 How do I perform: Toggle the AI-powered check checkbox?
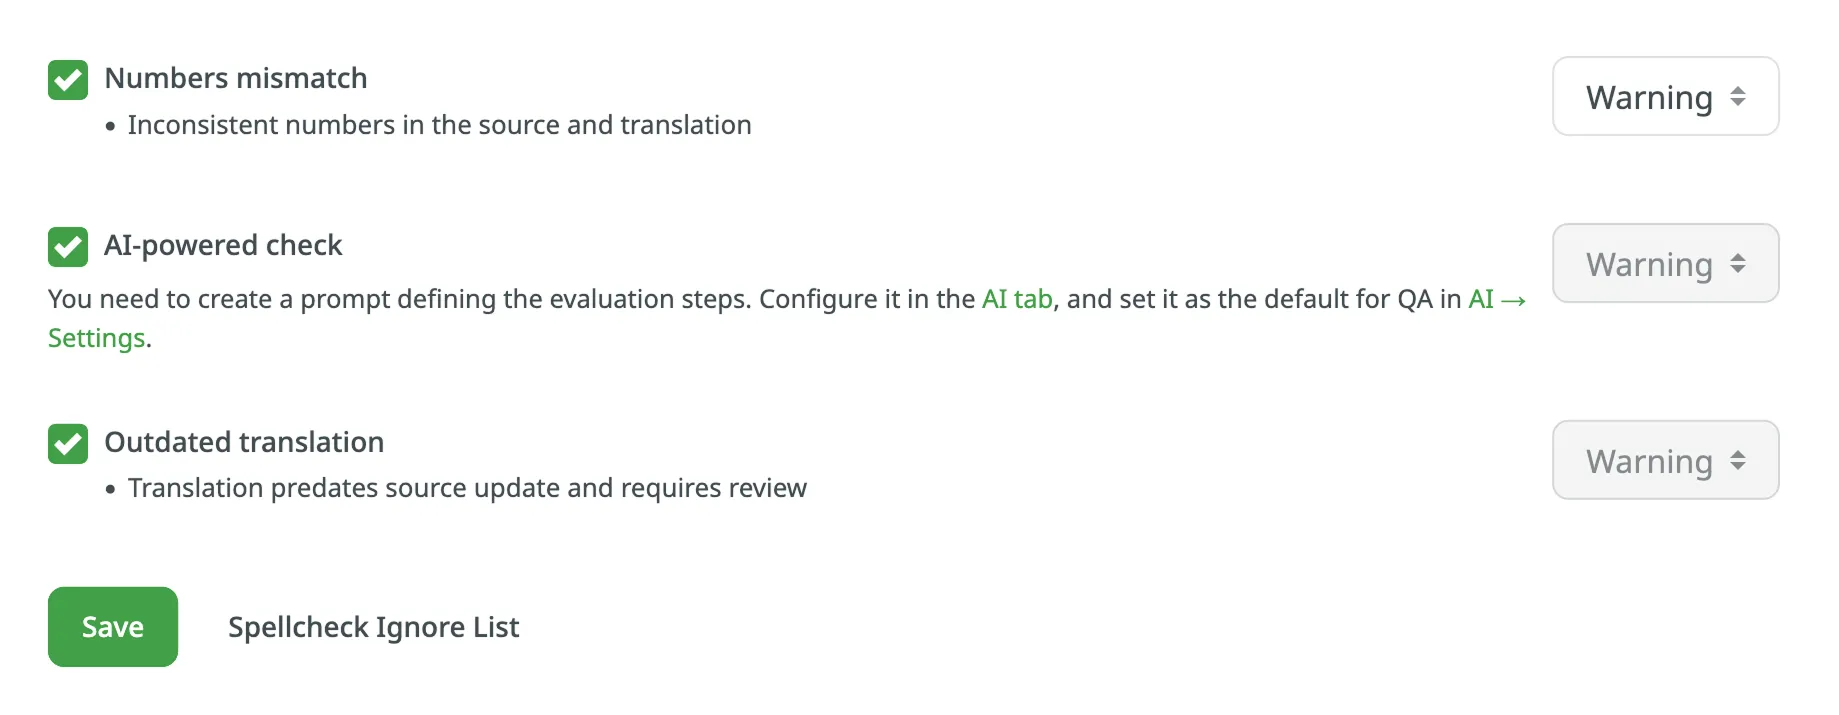point(68,247)
